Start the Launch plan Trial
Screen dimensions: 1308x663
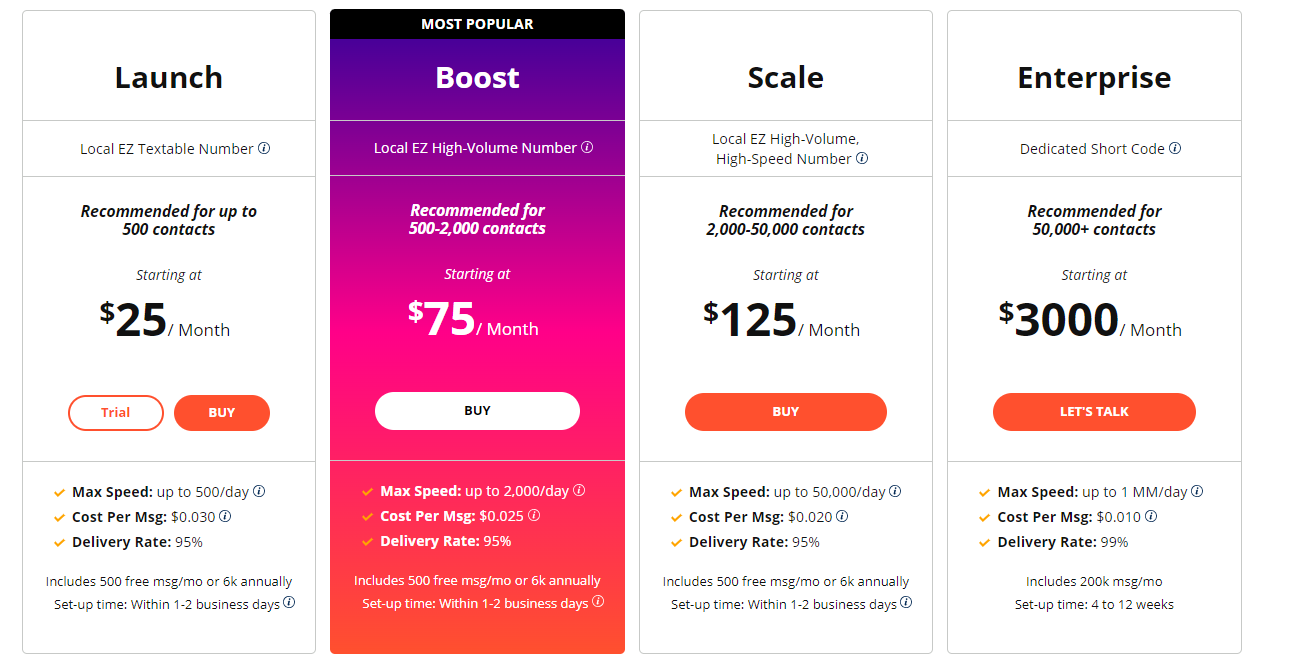click(116, 413)
